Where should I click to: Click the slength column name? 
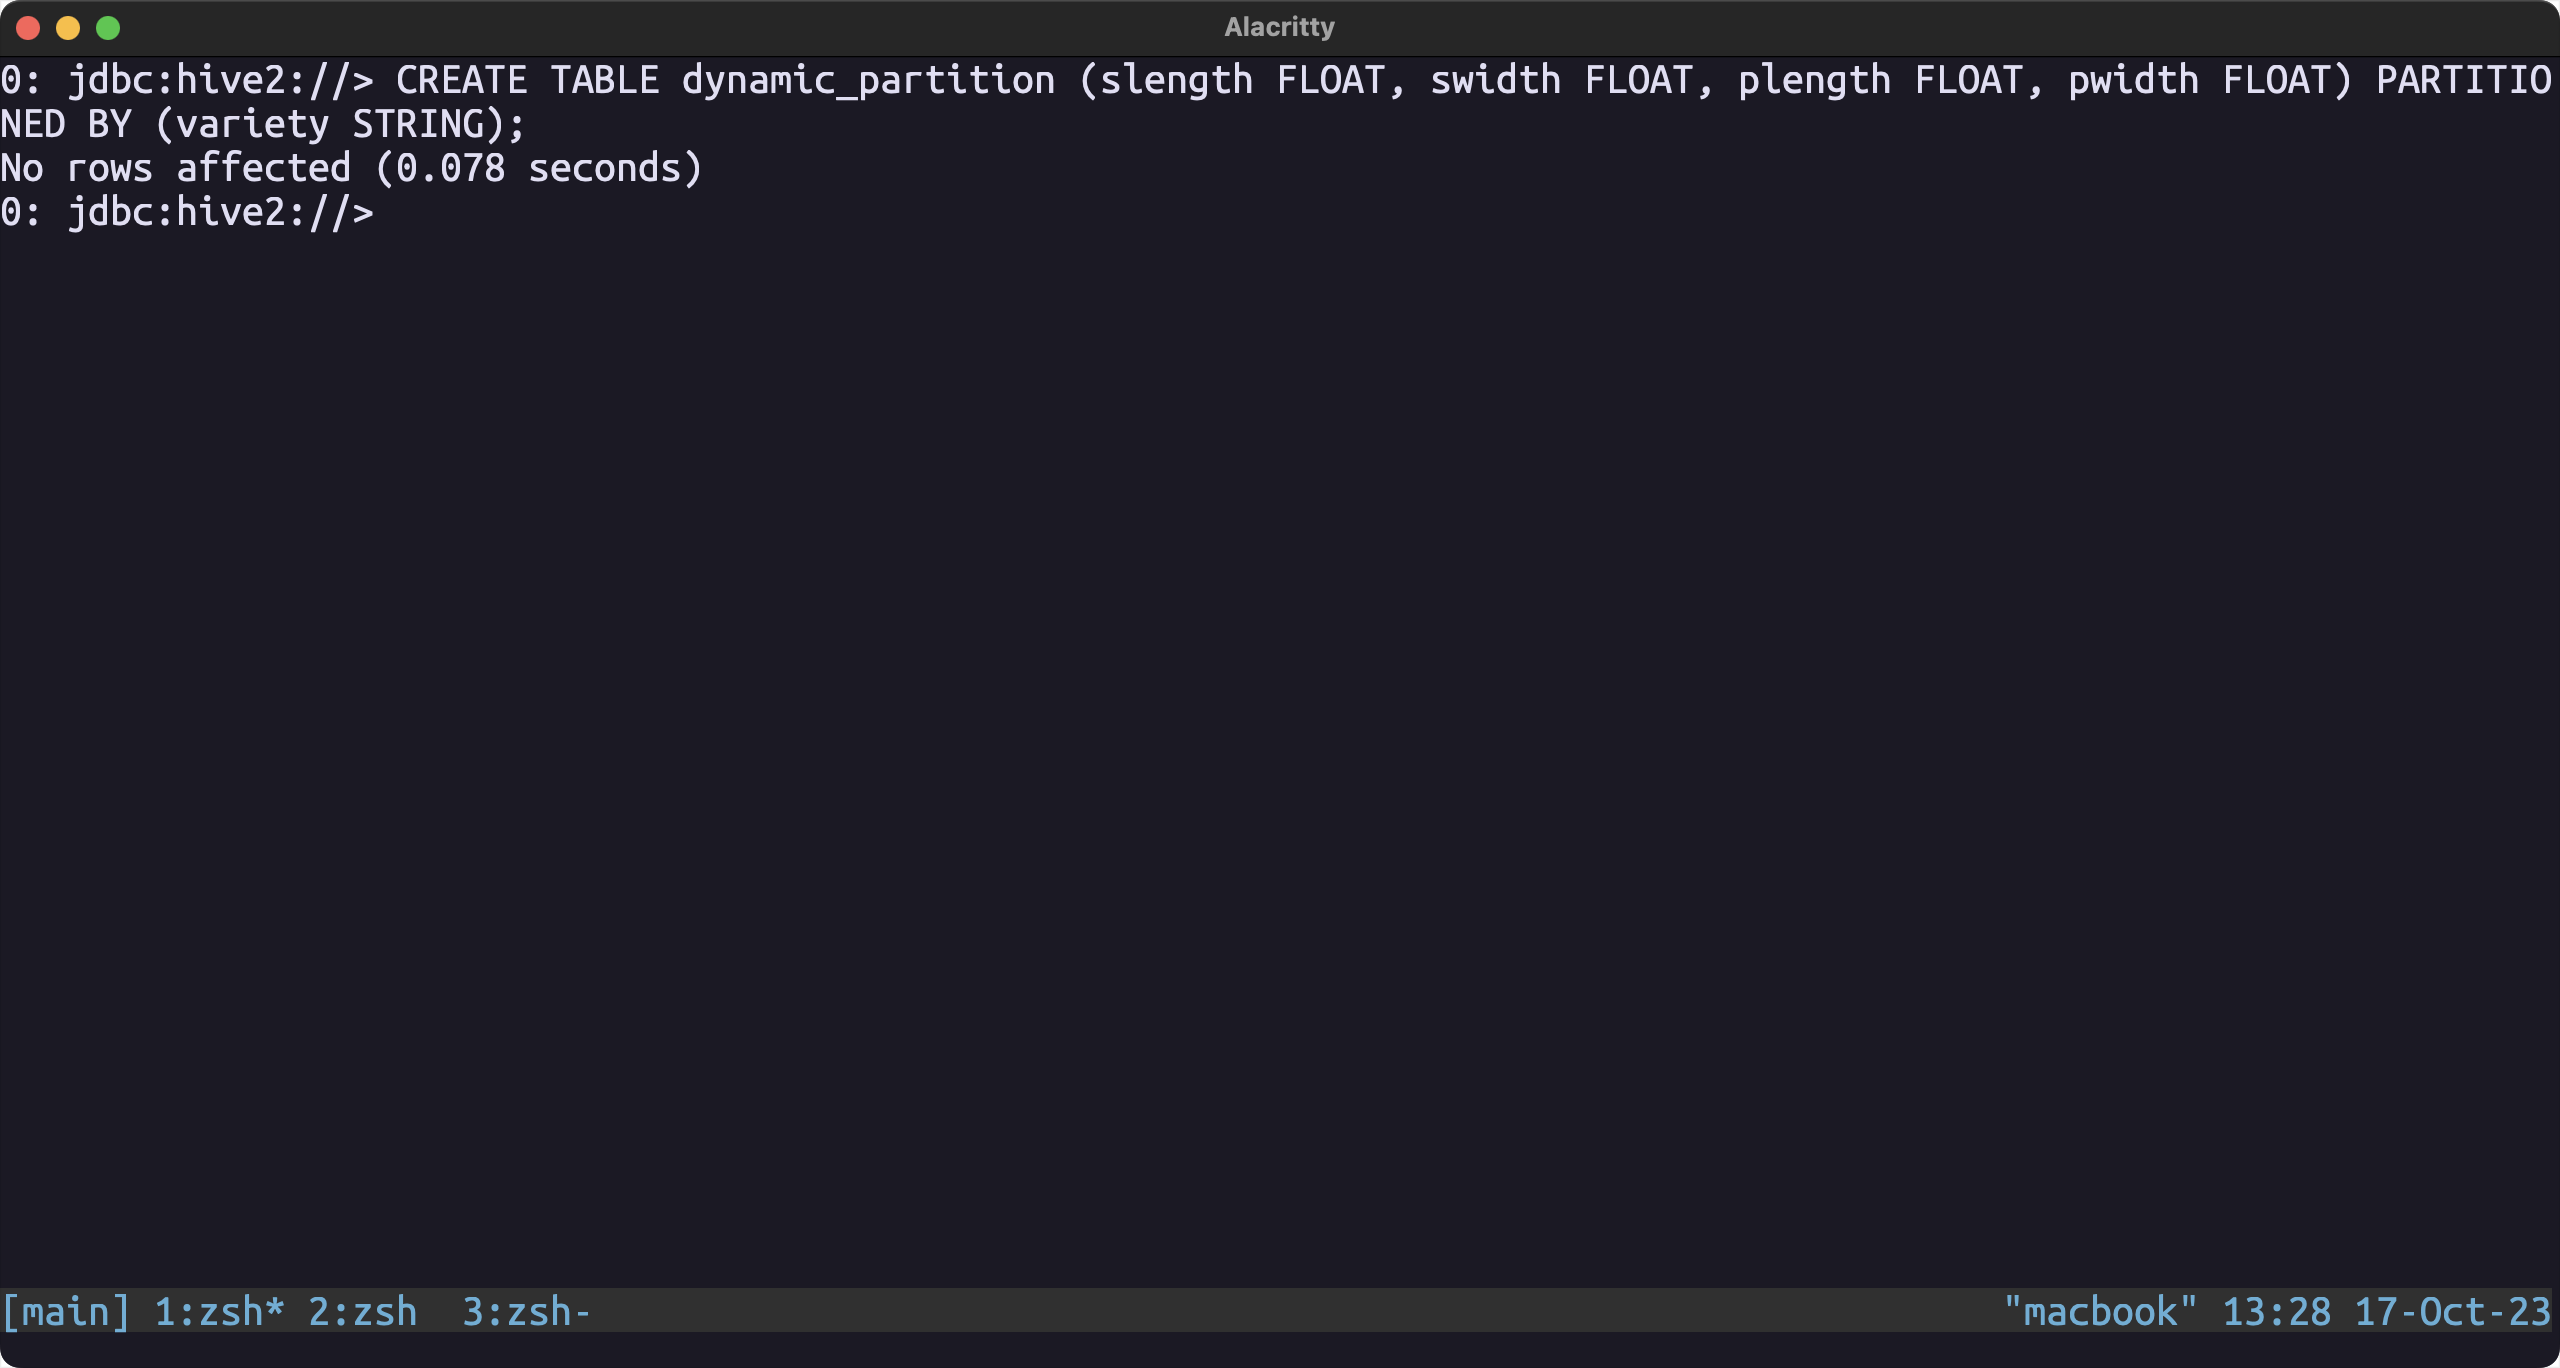click(1177, 80)
